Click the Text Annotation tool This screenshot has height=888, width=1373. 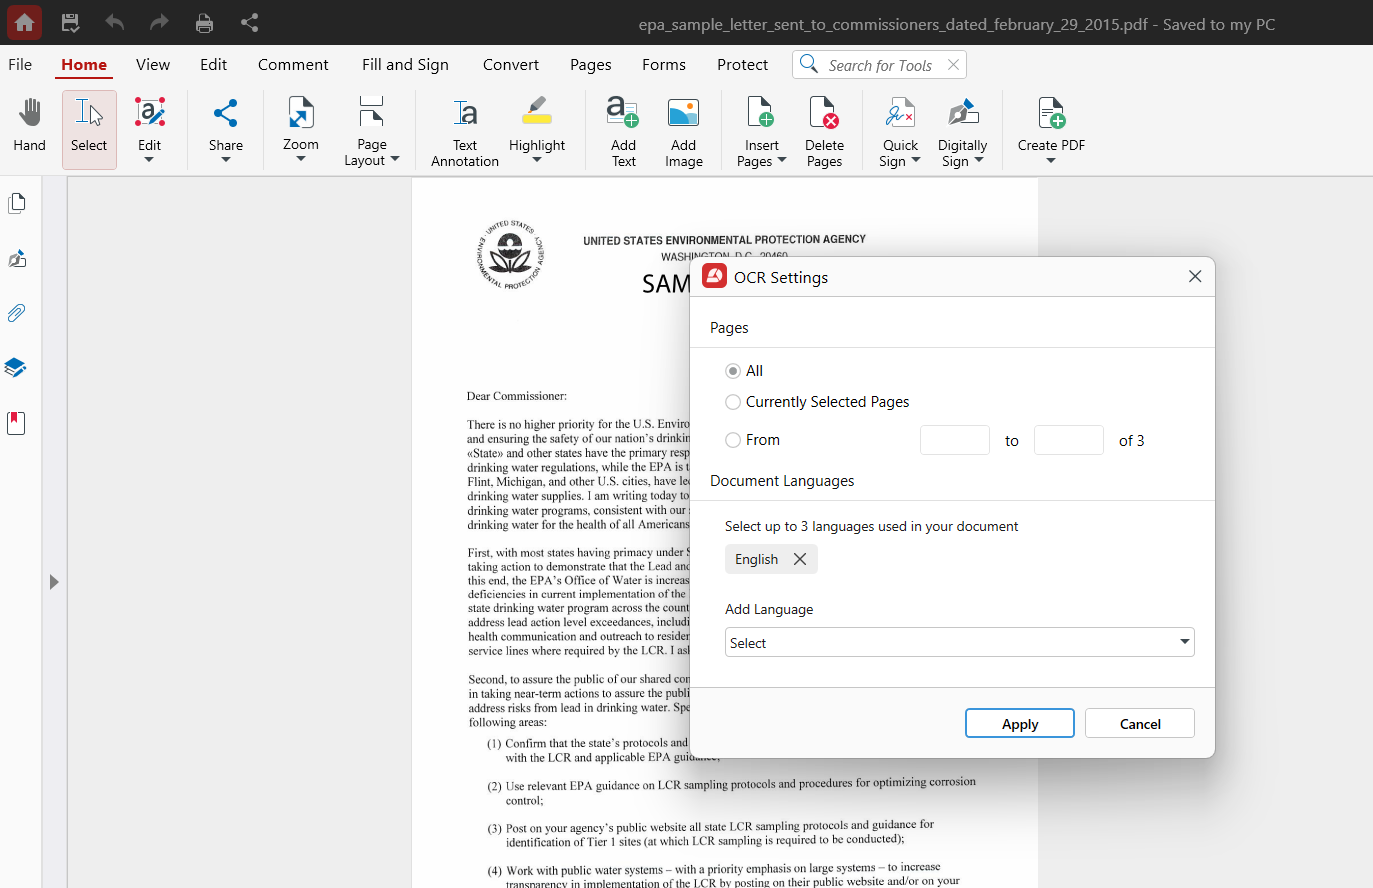[464, 131]
